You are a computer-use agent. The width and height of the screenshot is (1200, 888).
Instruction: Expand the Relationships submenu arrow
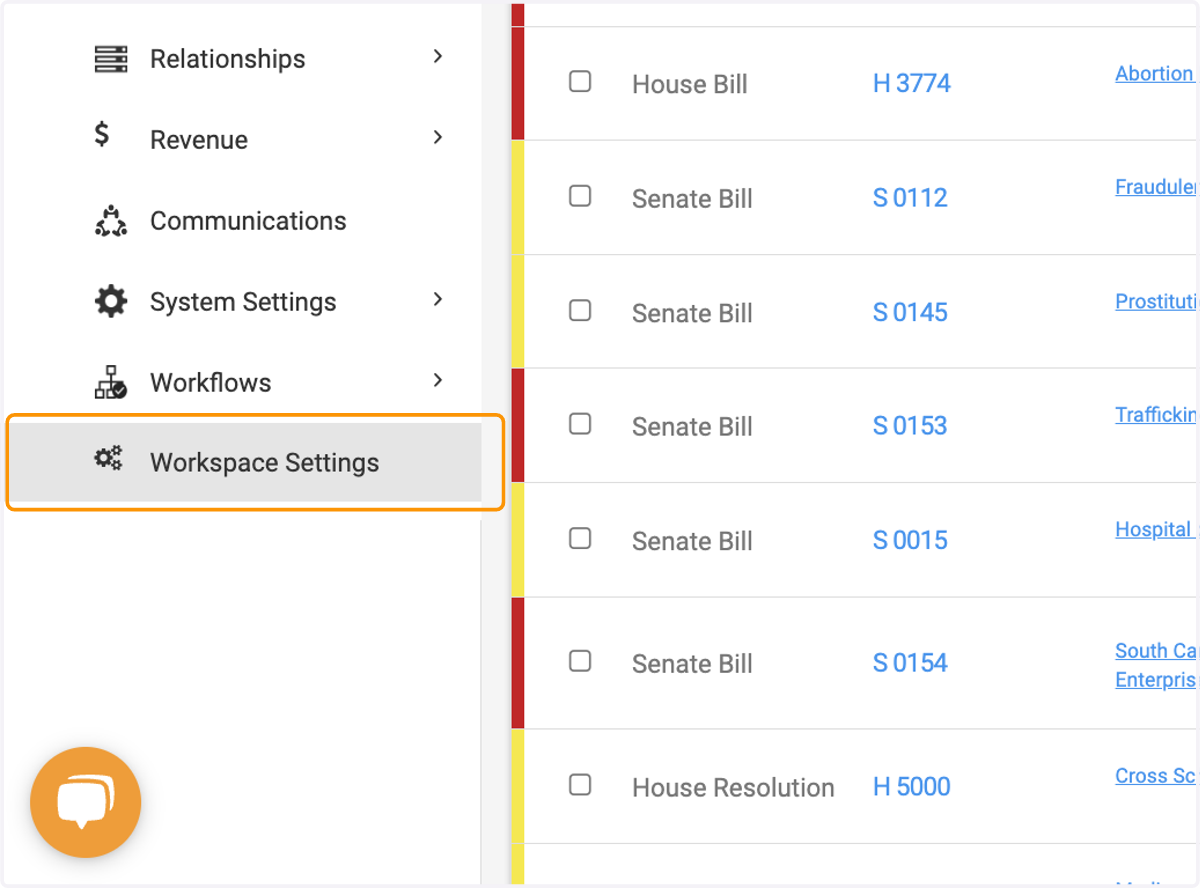coord(437,57)
